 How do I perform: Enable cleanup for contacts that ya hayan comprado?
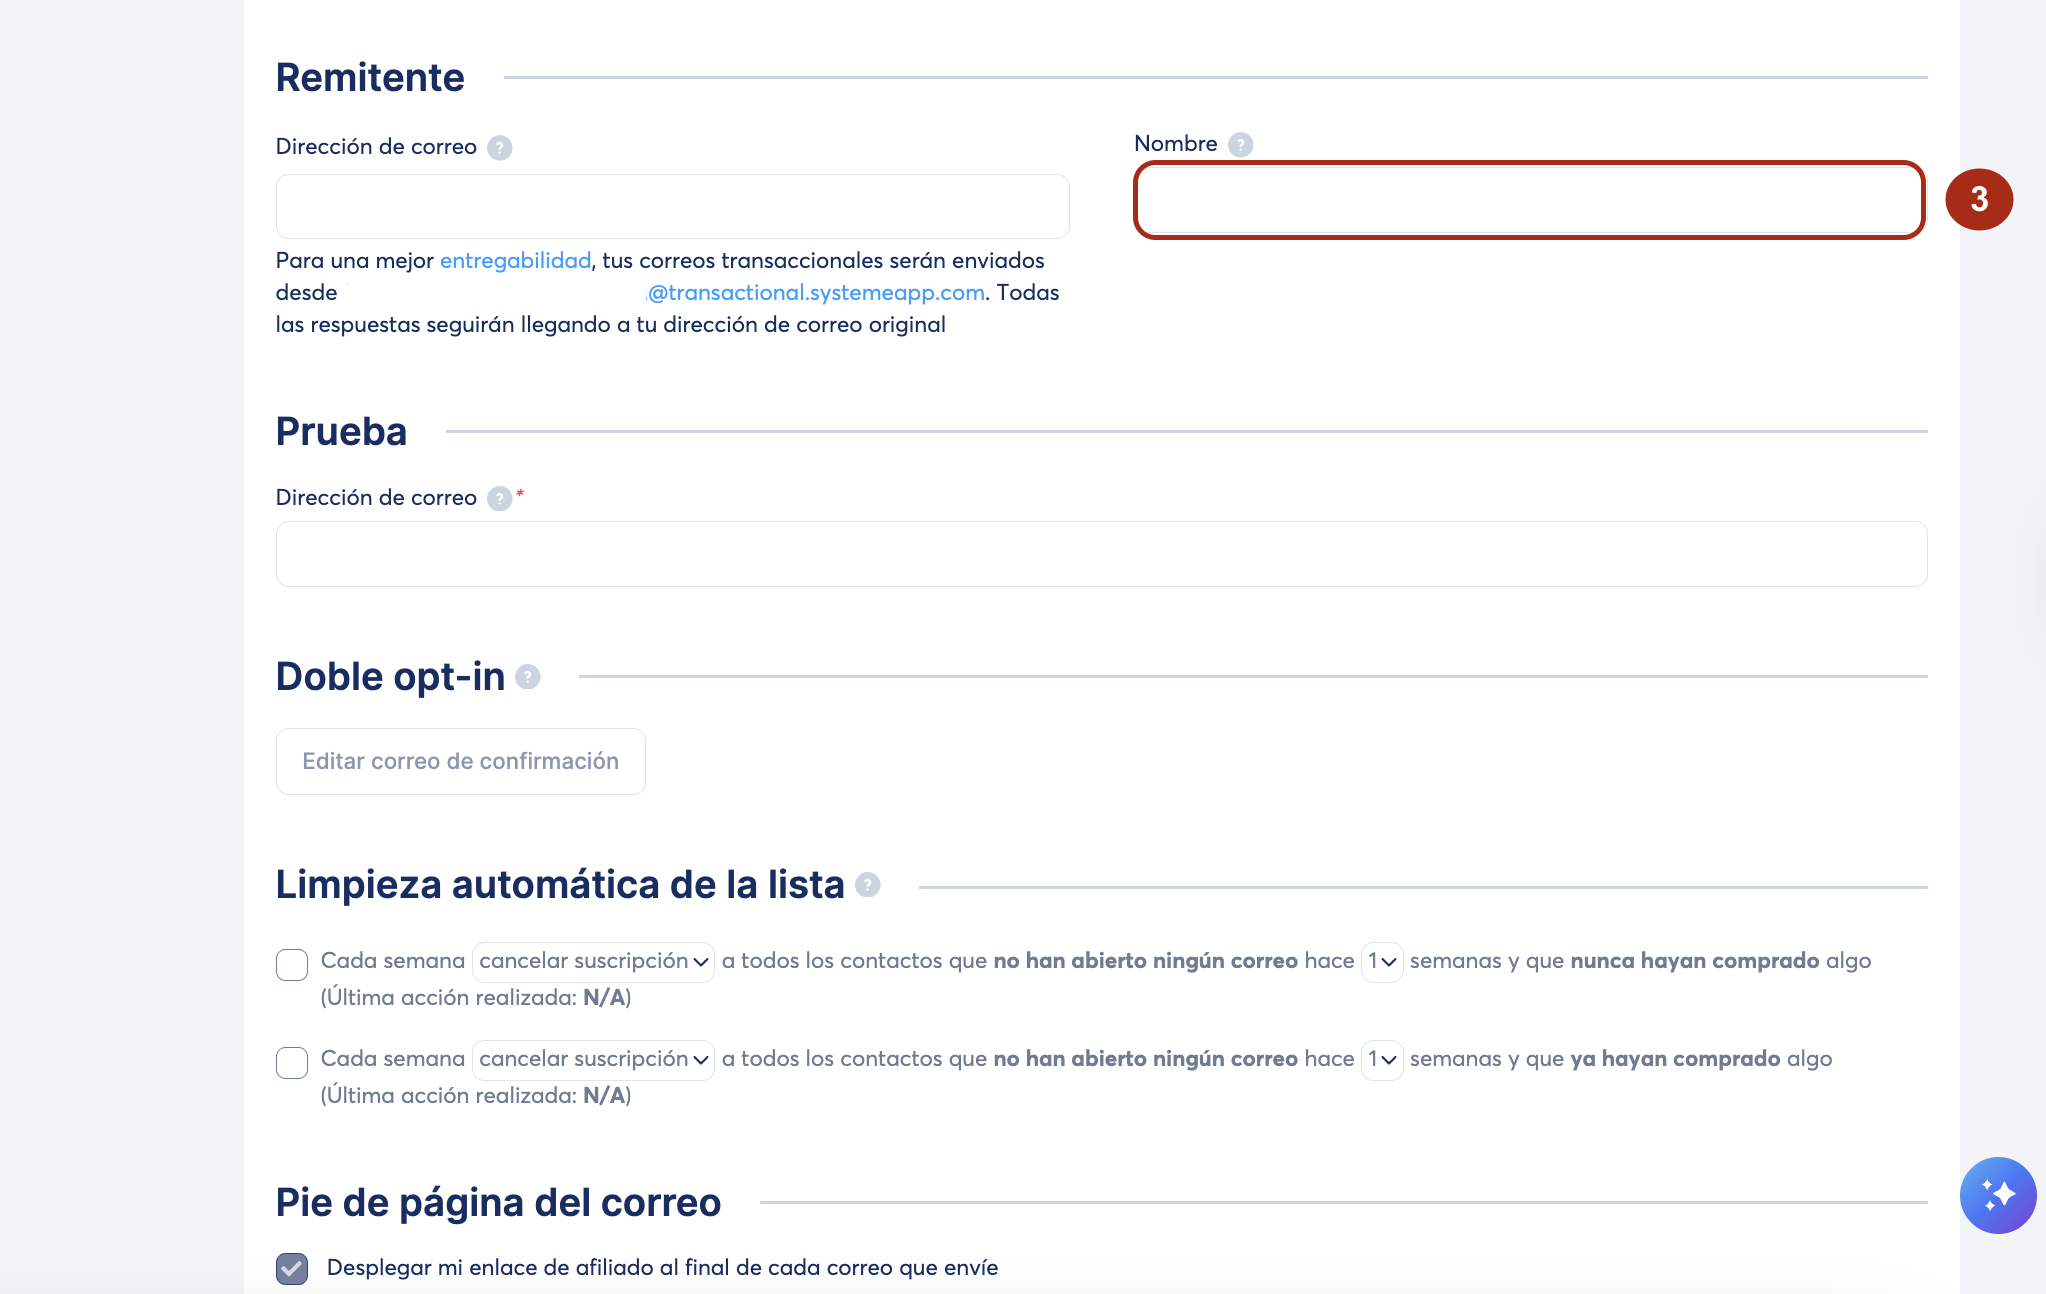pyautogui.click(x=292, y=1063)
